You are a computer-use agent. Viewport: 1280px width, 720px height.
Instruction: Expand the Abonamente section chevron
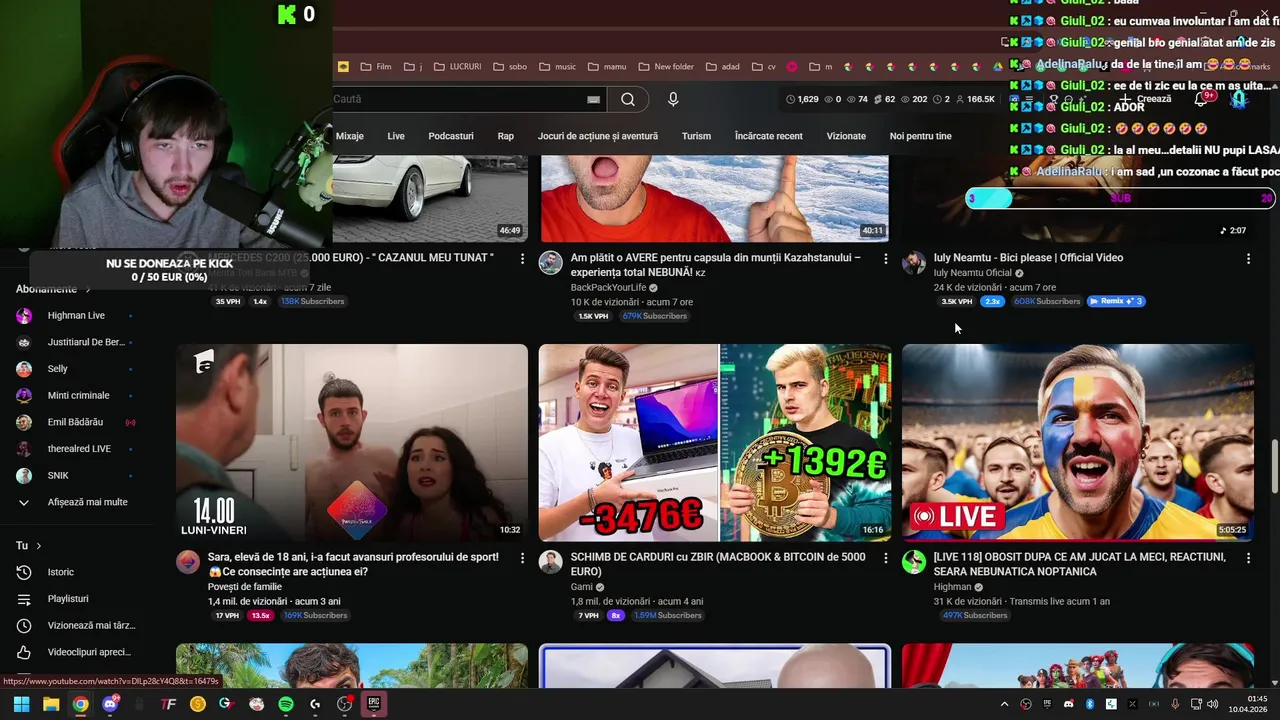point(88,289)
